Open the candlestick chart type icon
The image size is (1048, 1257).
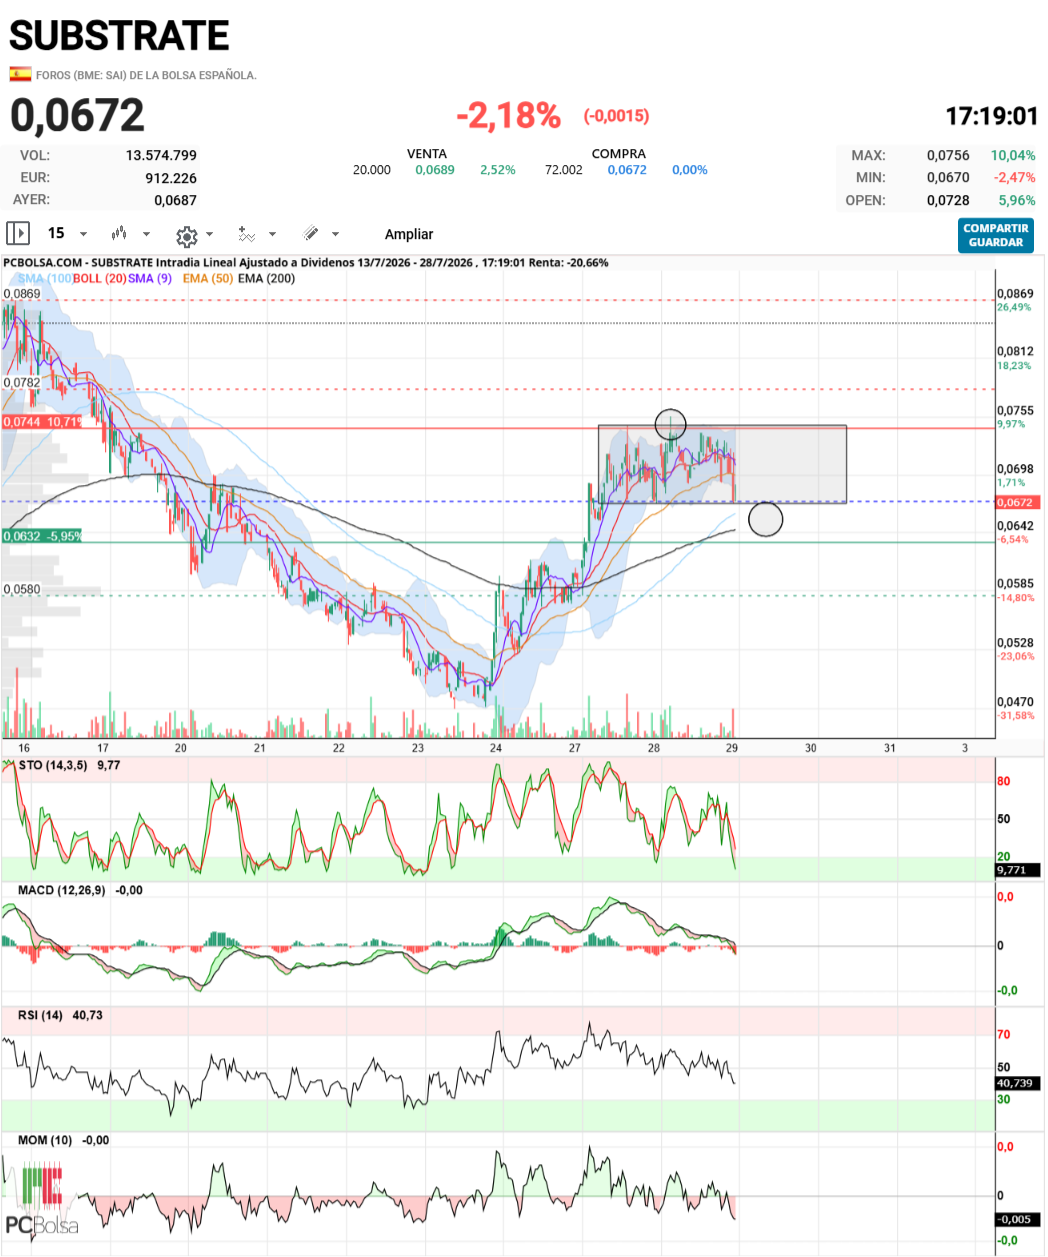click(x=119, y=234)
